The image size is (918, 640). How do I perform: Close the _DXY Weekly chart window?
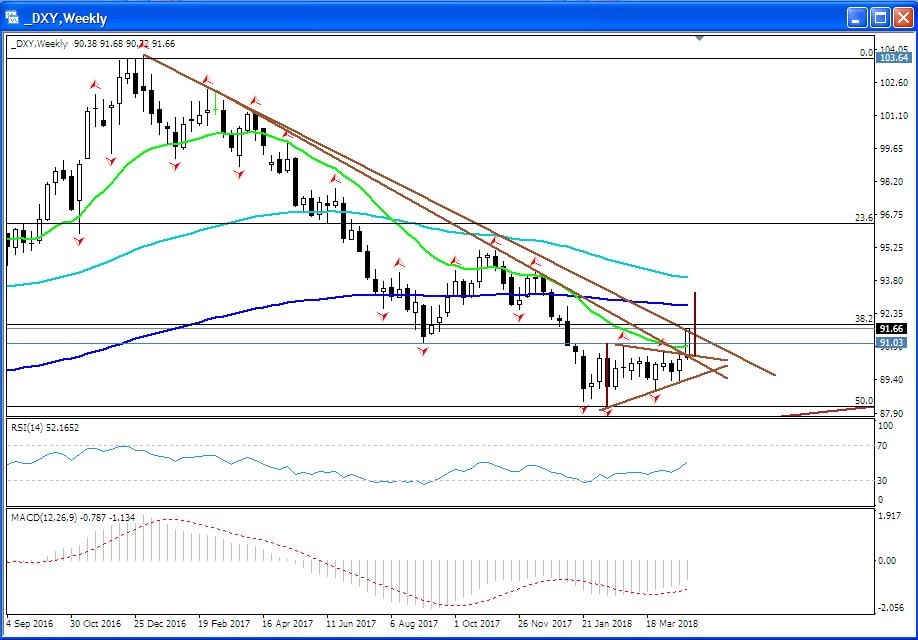tap(902, 18)
